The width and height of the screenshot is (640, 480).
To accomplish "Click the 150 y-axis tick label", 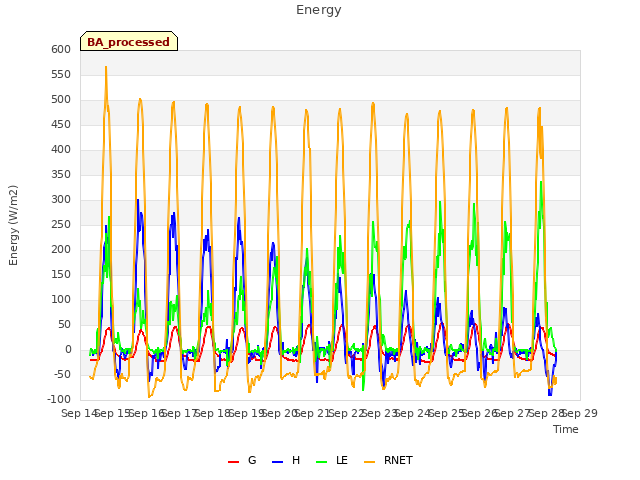I will click(x=61, y=274).
